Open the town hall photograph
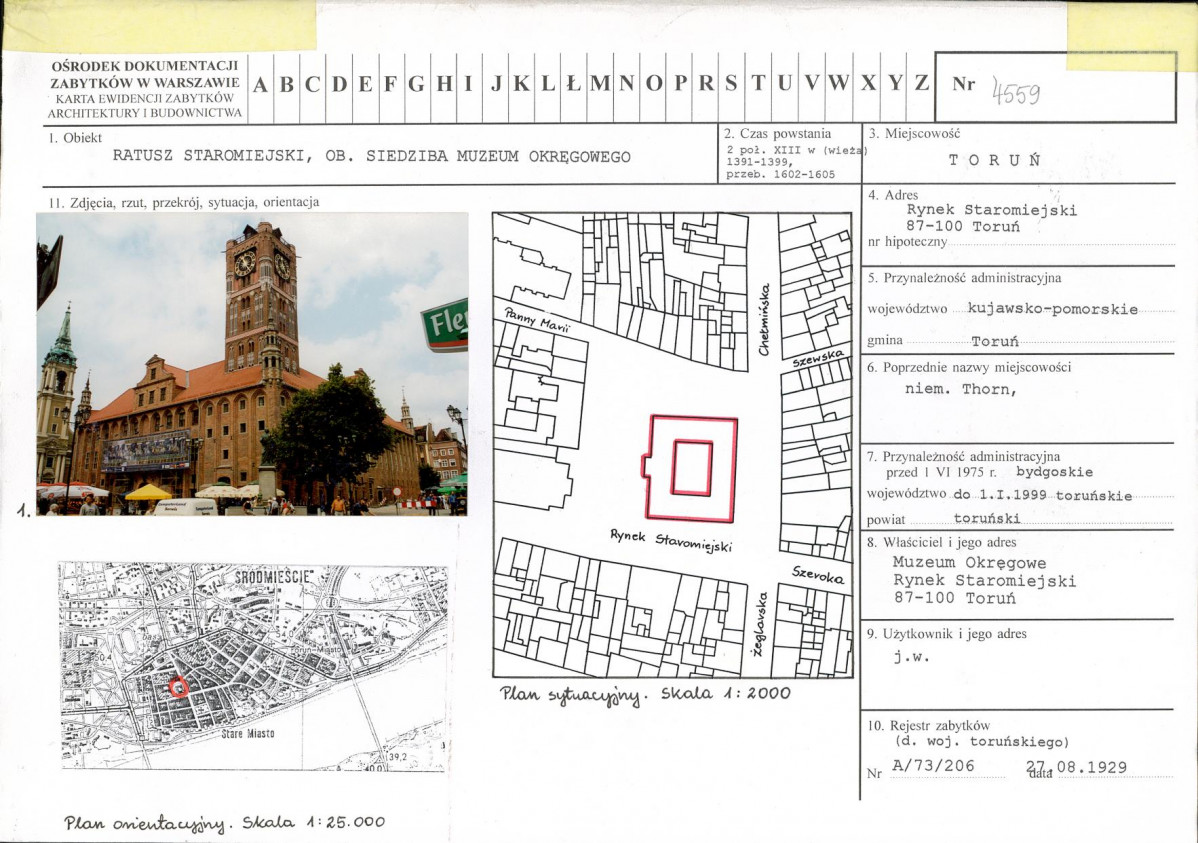1198x843 pixels. pos(252,364)
